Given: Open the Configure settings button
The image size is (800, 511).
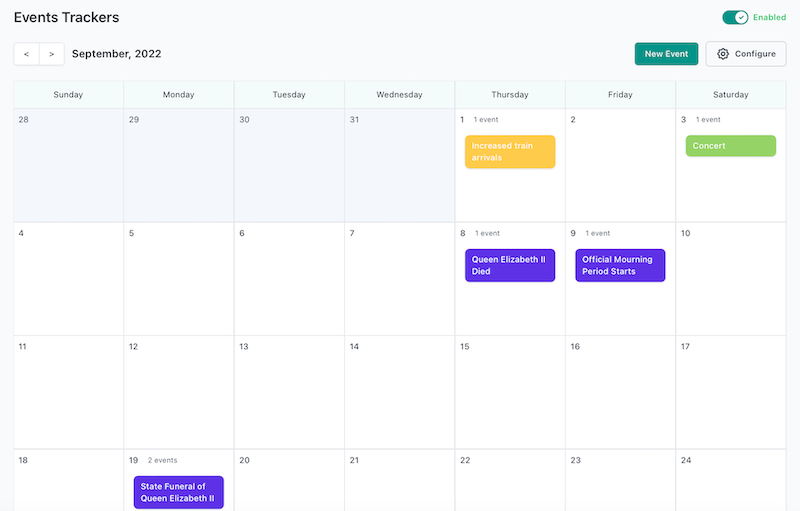Looking at the screenshot, I should [745, 54].
